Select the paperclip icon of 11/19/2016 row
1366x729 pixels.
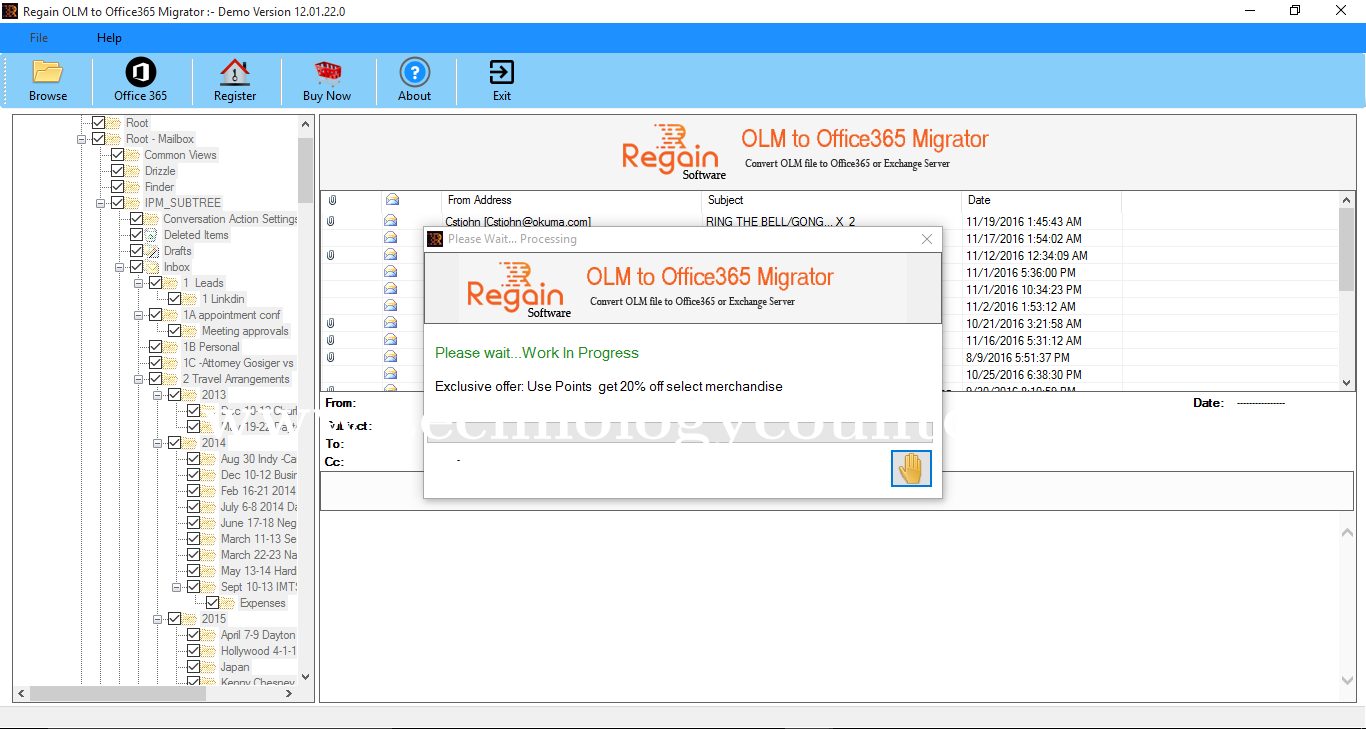331,221
